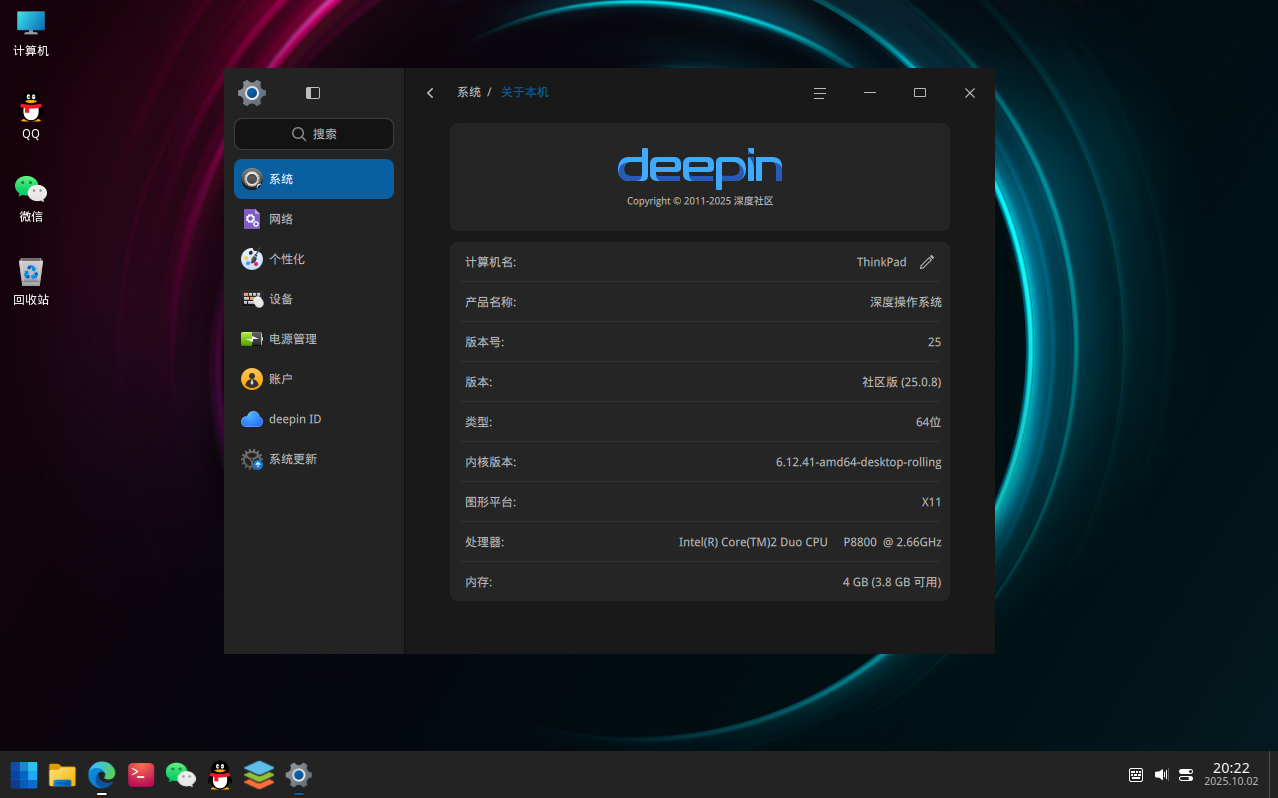Launch the file manager from the taskbar
Screen dimensions: 1278x798
click(63, 775)
